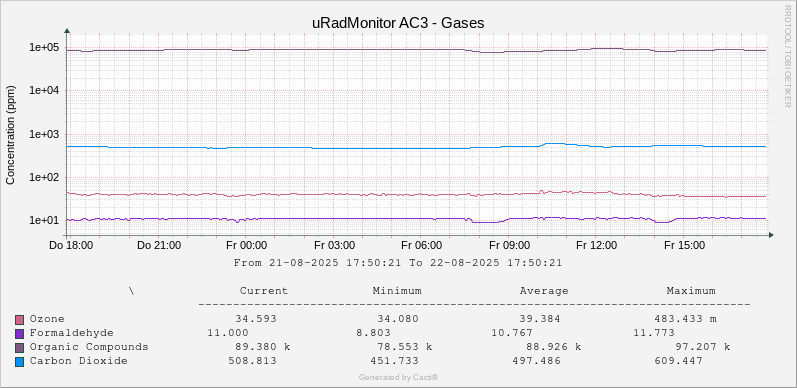Click the Fr 09:00 time axis label
Screen dimensions: 797x388
tap(510, 246)
